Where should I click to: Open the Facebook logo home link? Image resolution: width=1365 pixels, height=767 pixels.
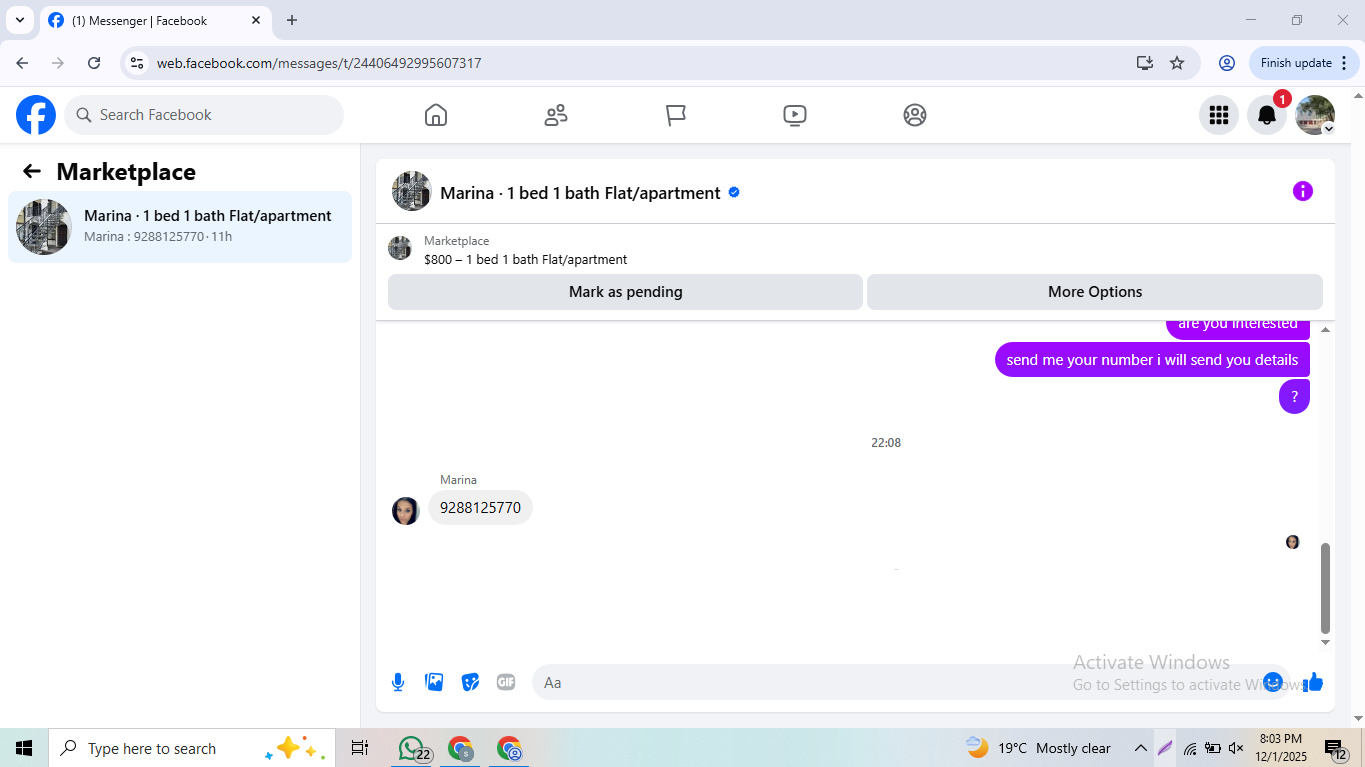click(x=36, y=115)
